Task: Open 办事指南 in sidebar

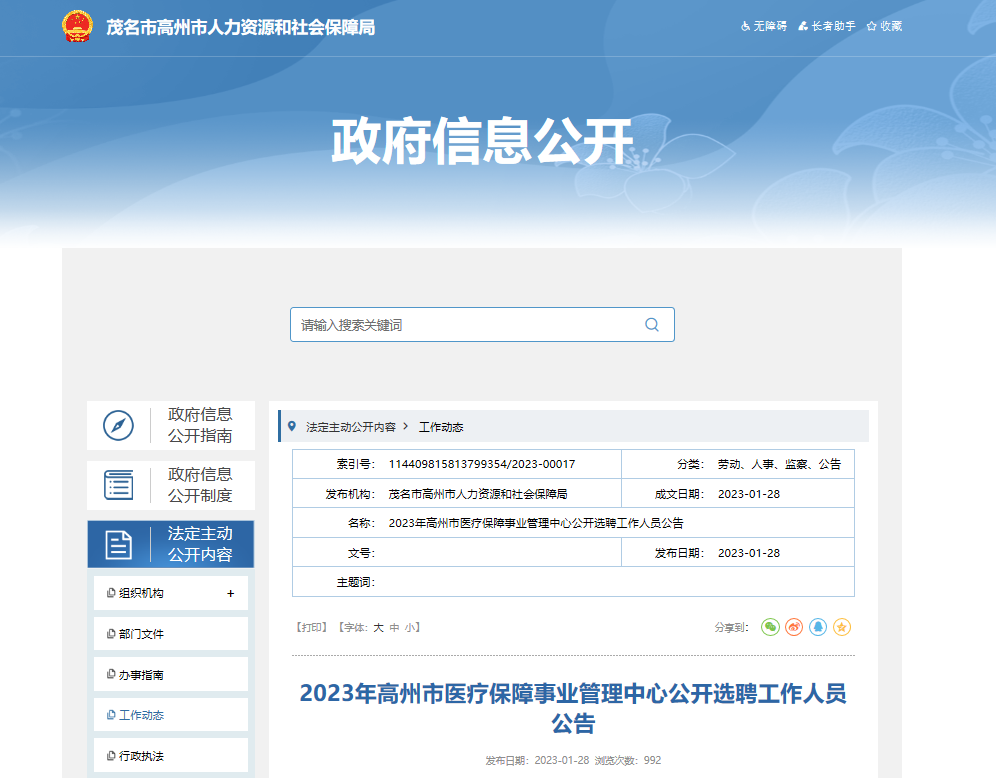Action: tap(141, 675)
